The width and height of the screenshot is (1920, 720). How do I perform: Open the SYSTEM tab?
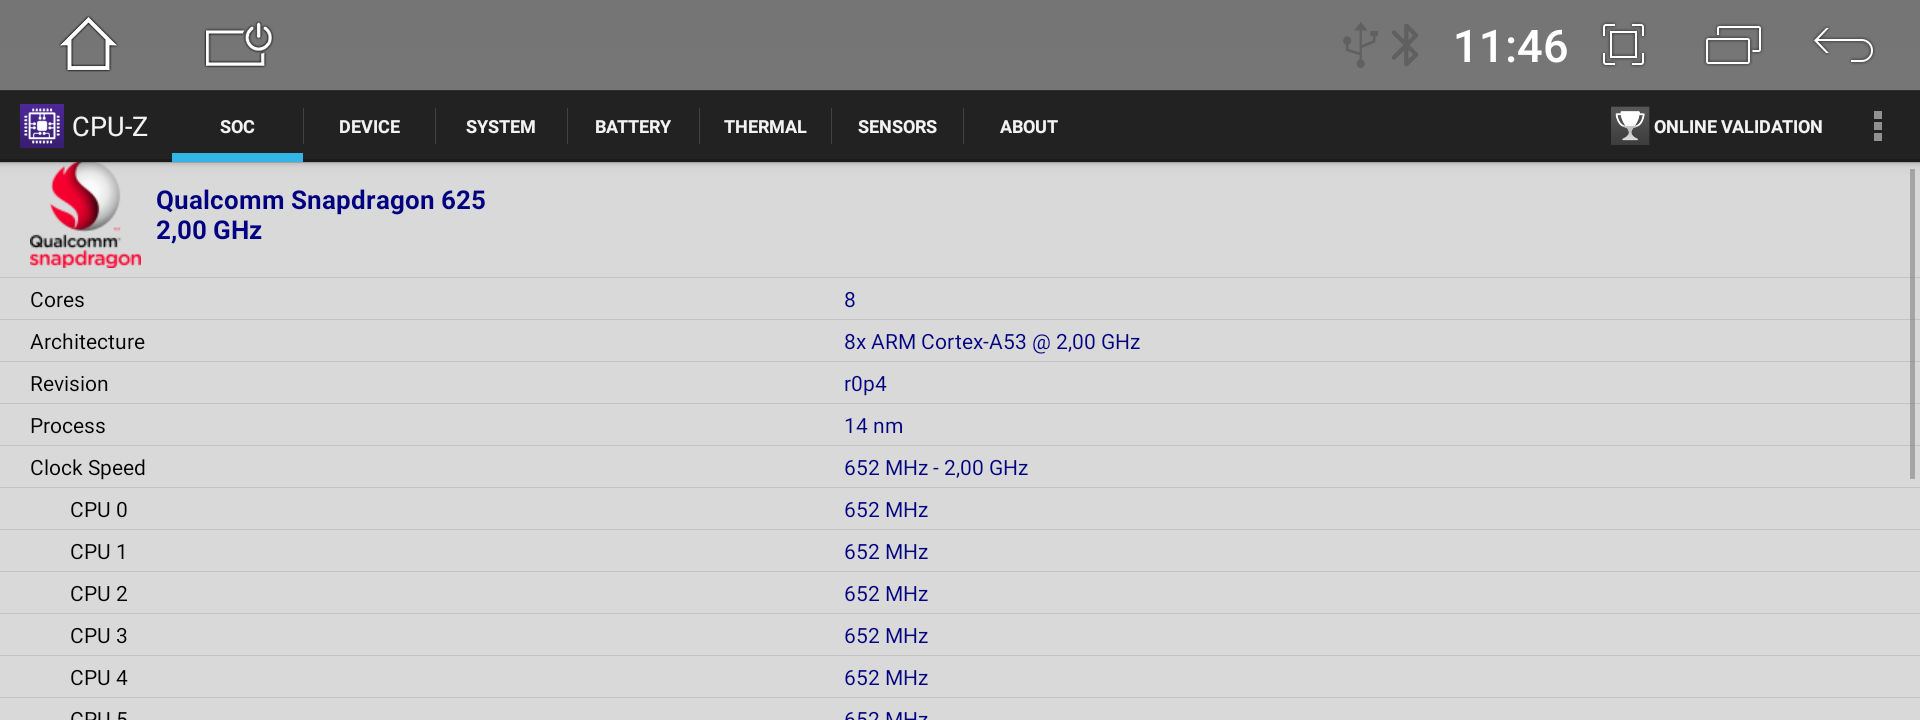point(501,127)
